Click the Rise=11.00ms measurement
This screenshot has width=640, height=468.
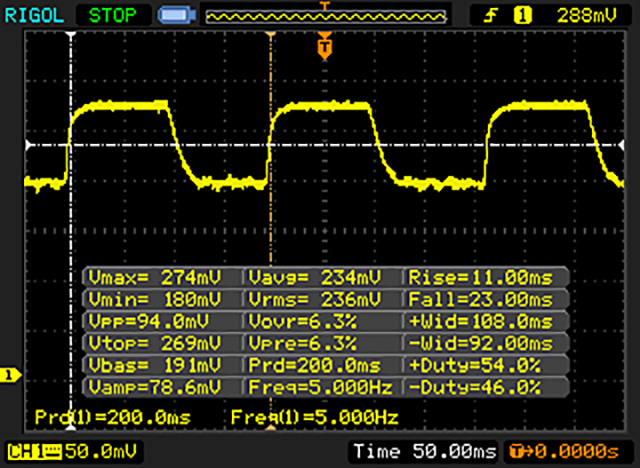point(481,278)
